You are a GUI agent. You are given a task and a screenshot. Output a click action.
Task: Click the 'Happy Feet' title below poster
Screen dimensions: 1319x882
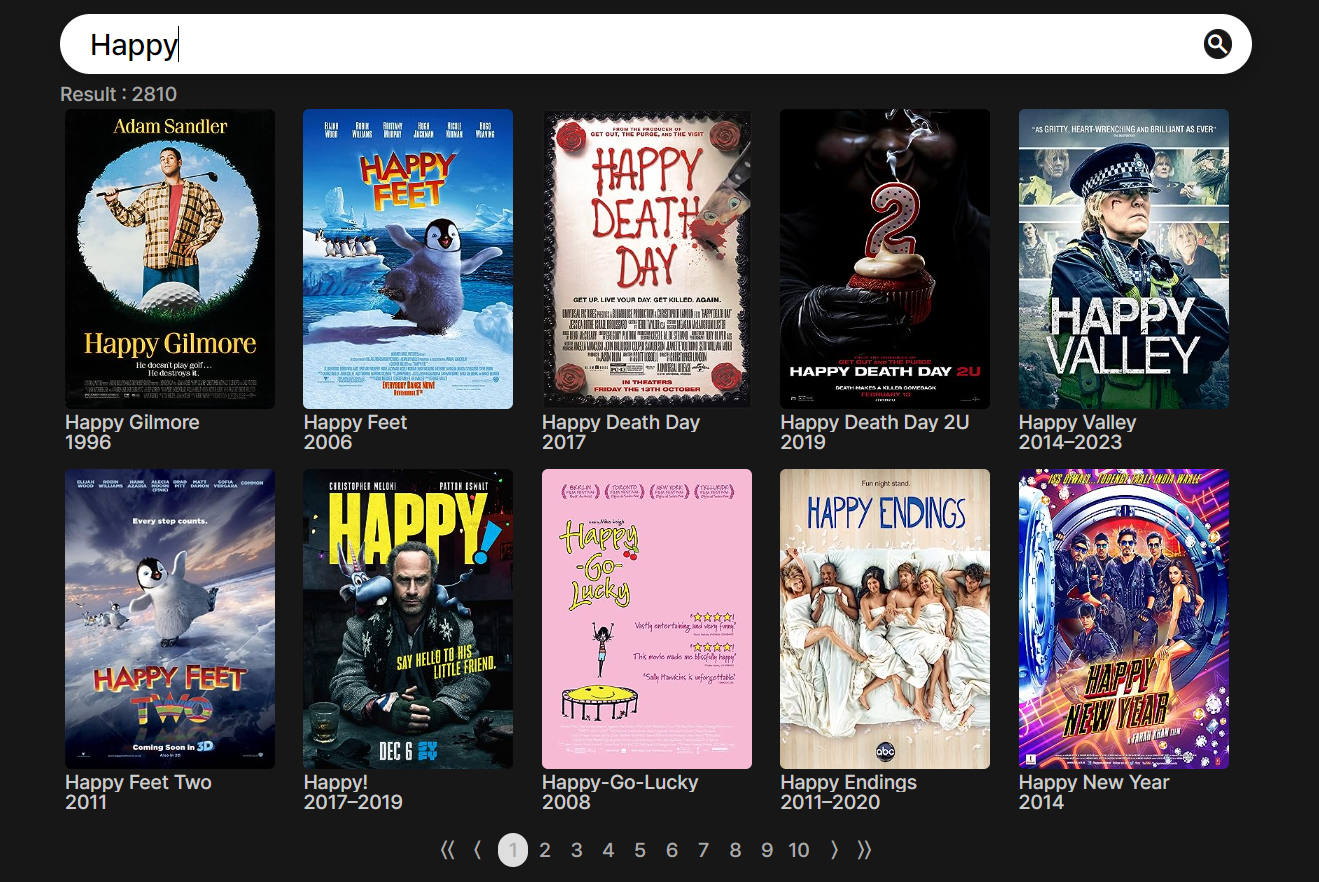[x=355, y=422]
